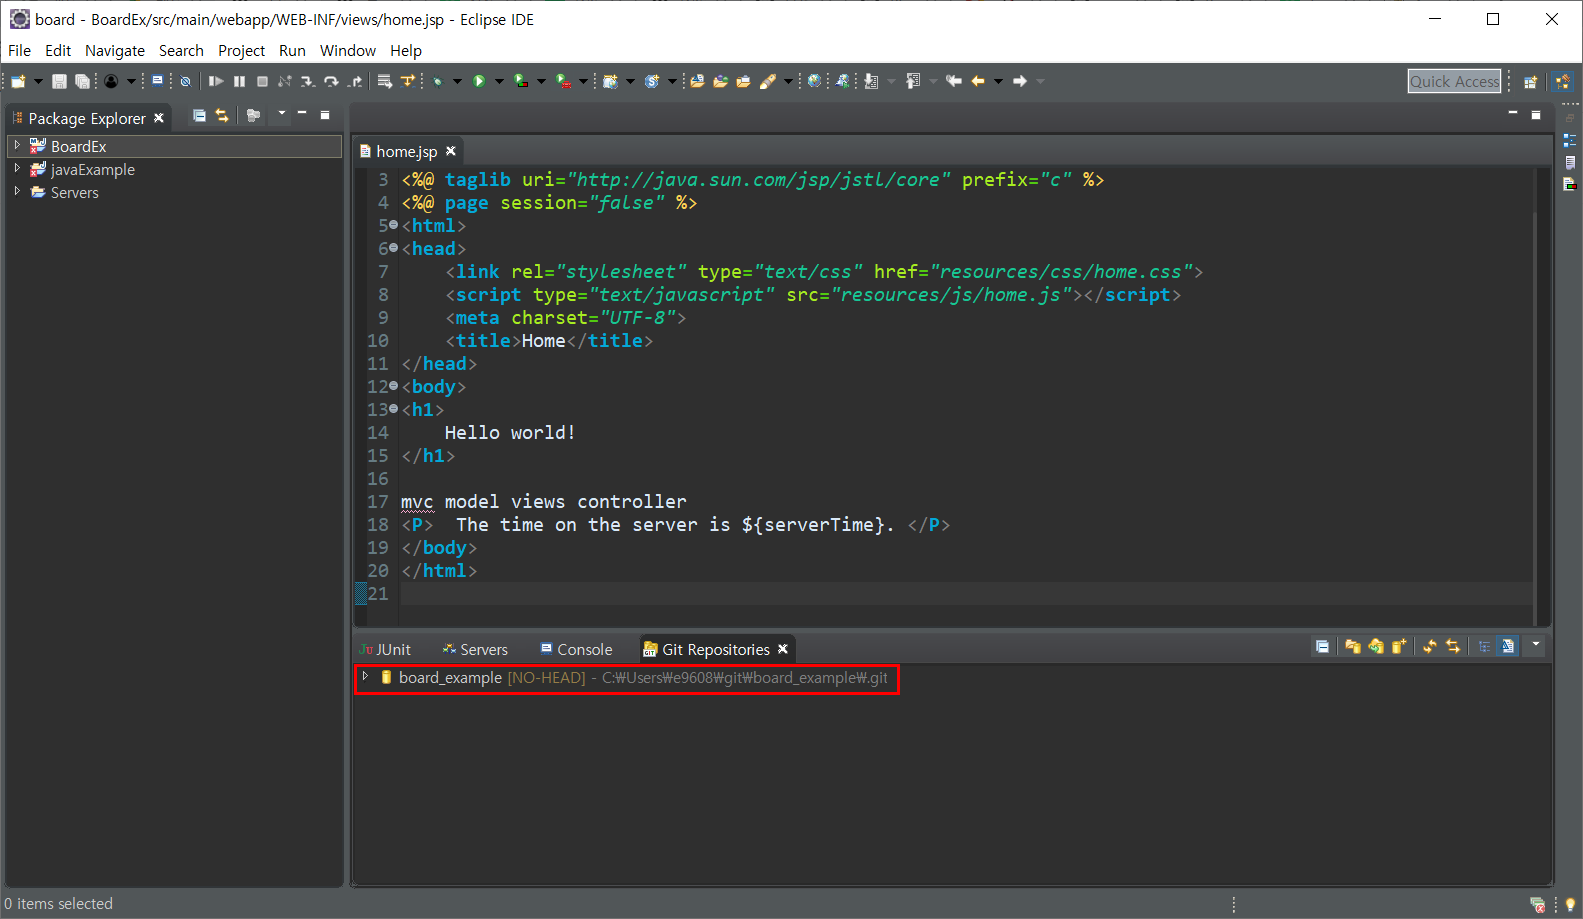This screenshot has width=1583, height=919.
Task: Click the Last Edit Location arrow icon
Action: pyautogui.click(x=953, y=81)
